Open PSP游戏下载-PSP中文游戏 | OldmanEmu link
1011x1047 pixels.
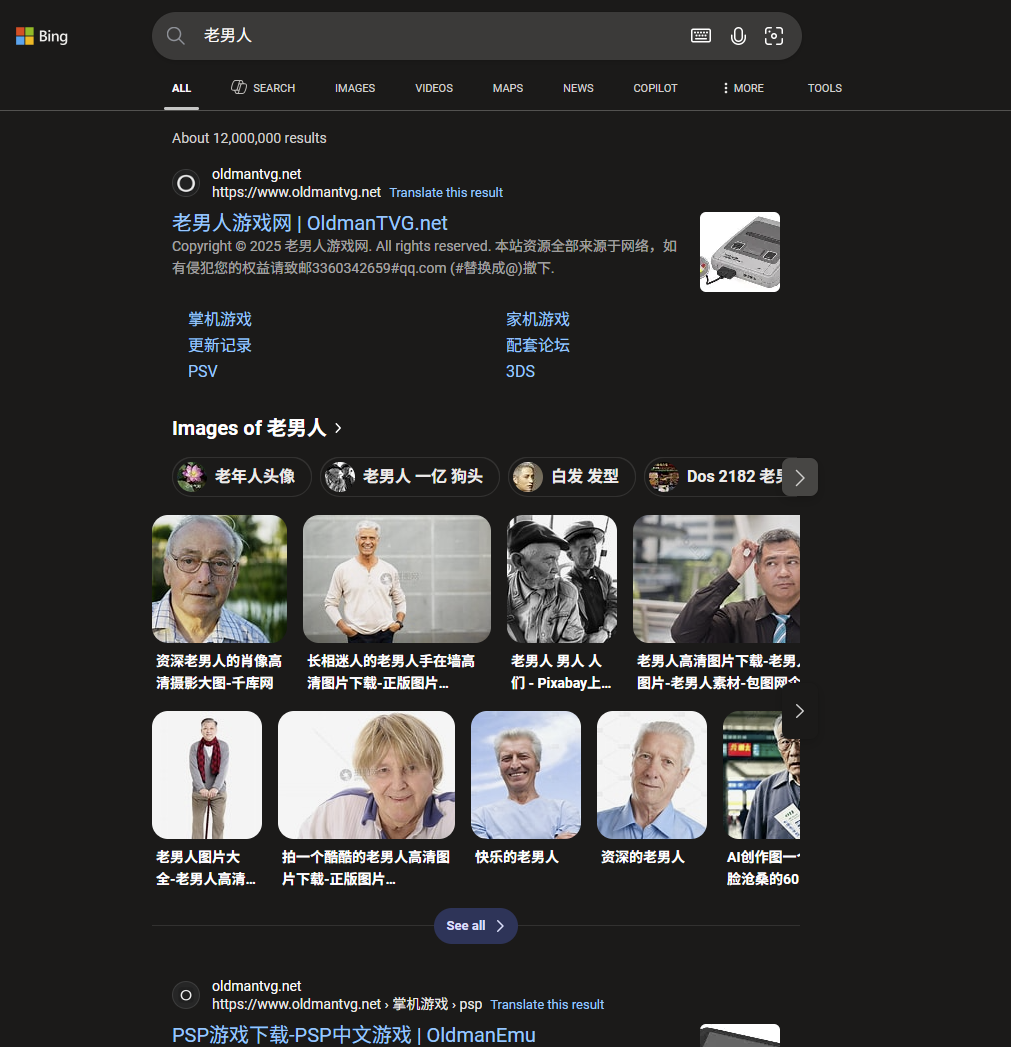(x=354, y=1035)
